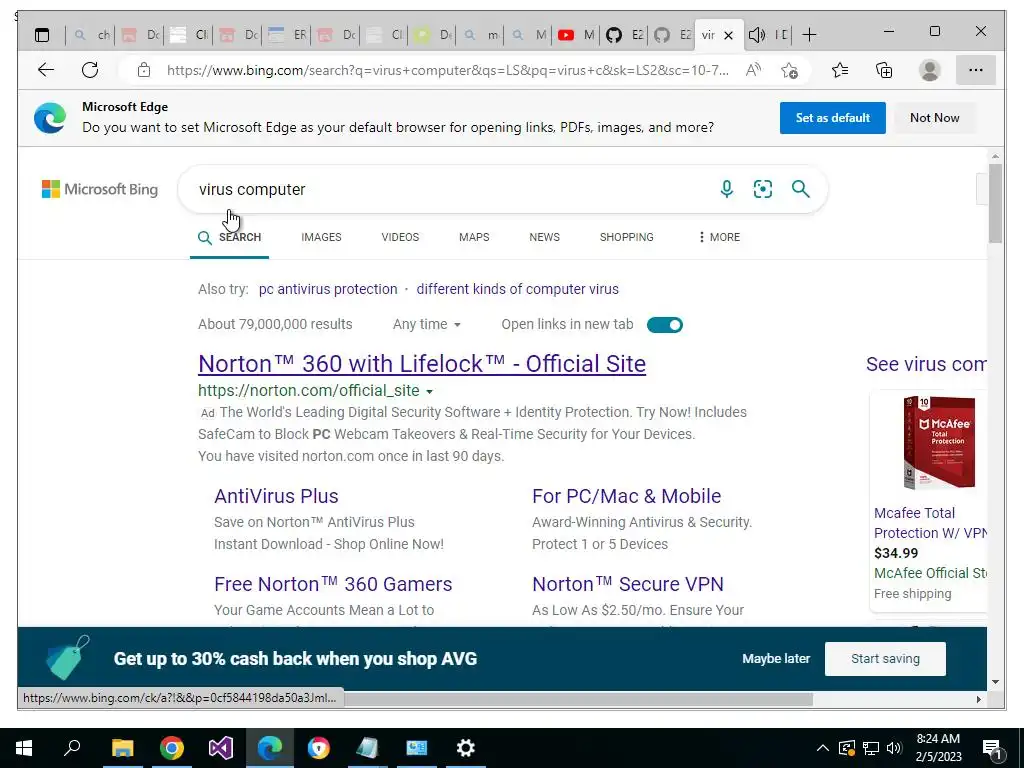Click the horizontal scrollbar thumb
This screenshot has height=768, width=1024.
point(578,699)
